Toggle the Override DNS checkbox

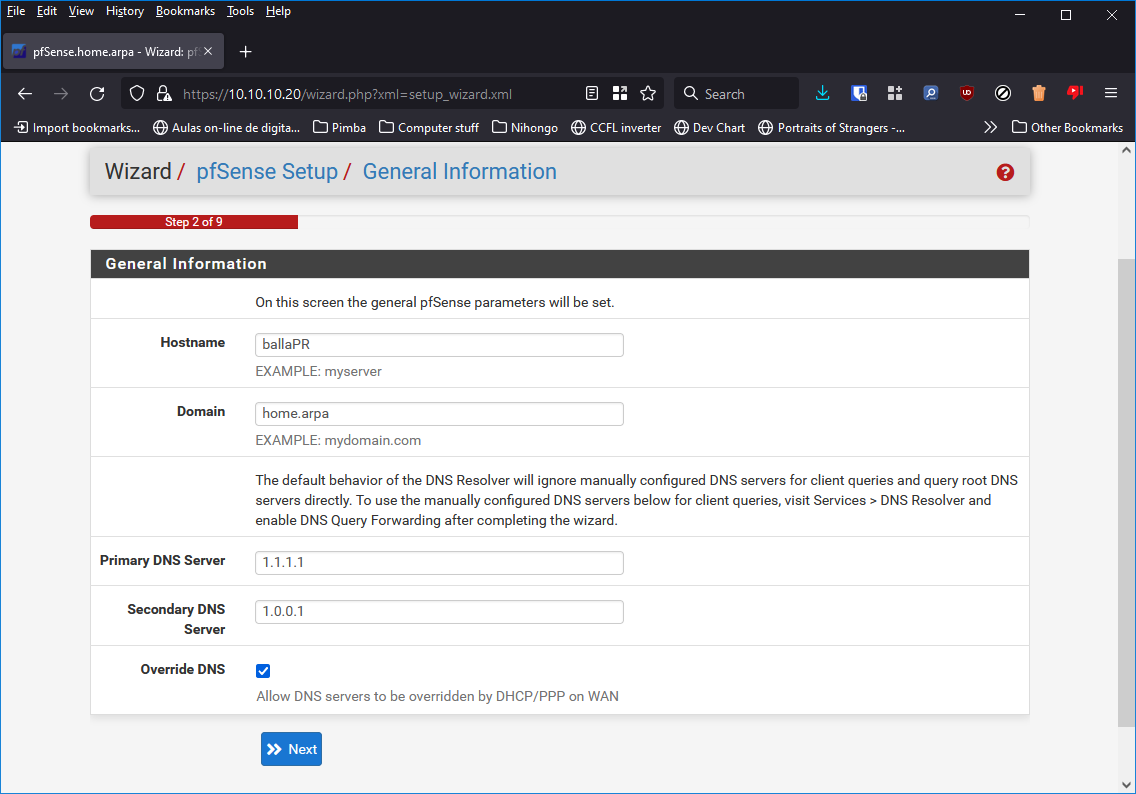tap(263, 671)
